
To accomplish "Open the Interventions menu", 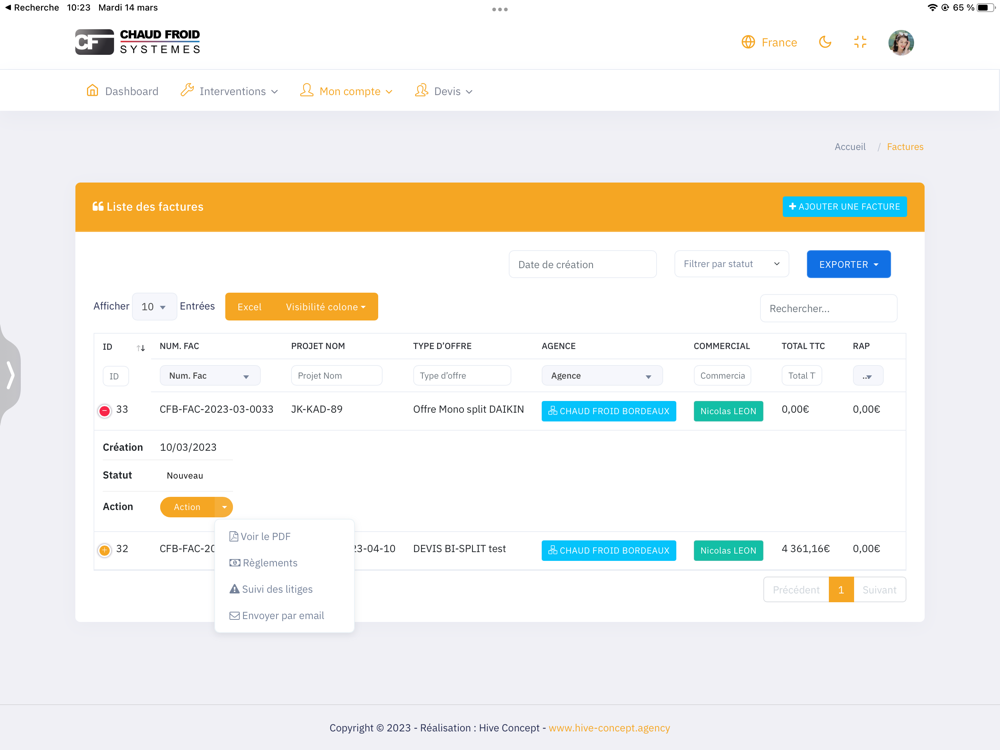I will (230, 91).
